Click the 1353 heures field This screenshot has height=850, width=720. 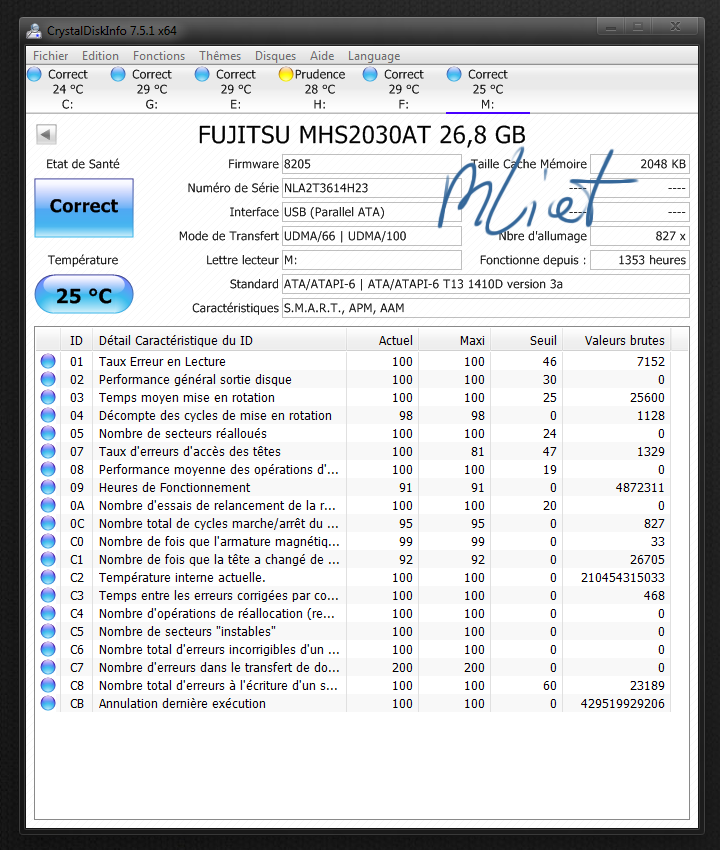coord(640,260)
